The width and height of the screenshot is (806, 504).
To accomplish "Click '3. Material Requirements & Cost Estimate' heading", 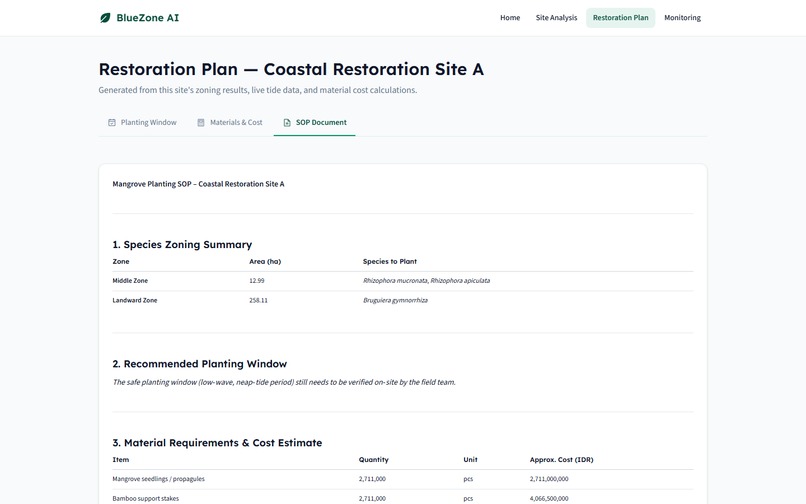I will 217,443.
